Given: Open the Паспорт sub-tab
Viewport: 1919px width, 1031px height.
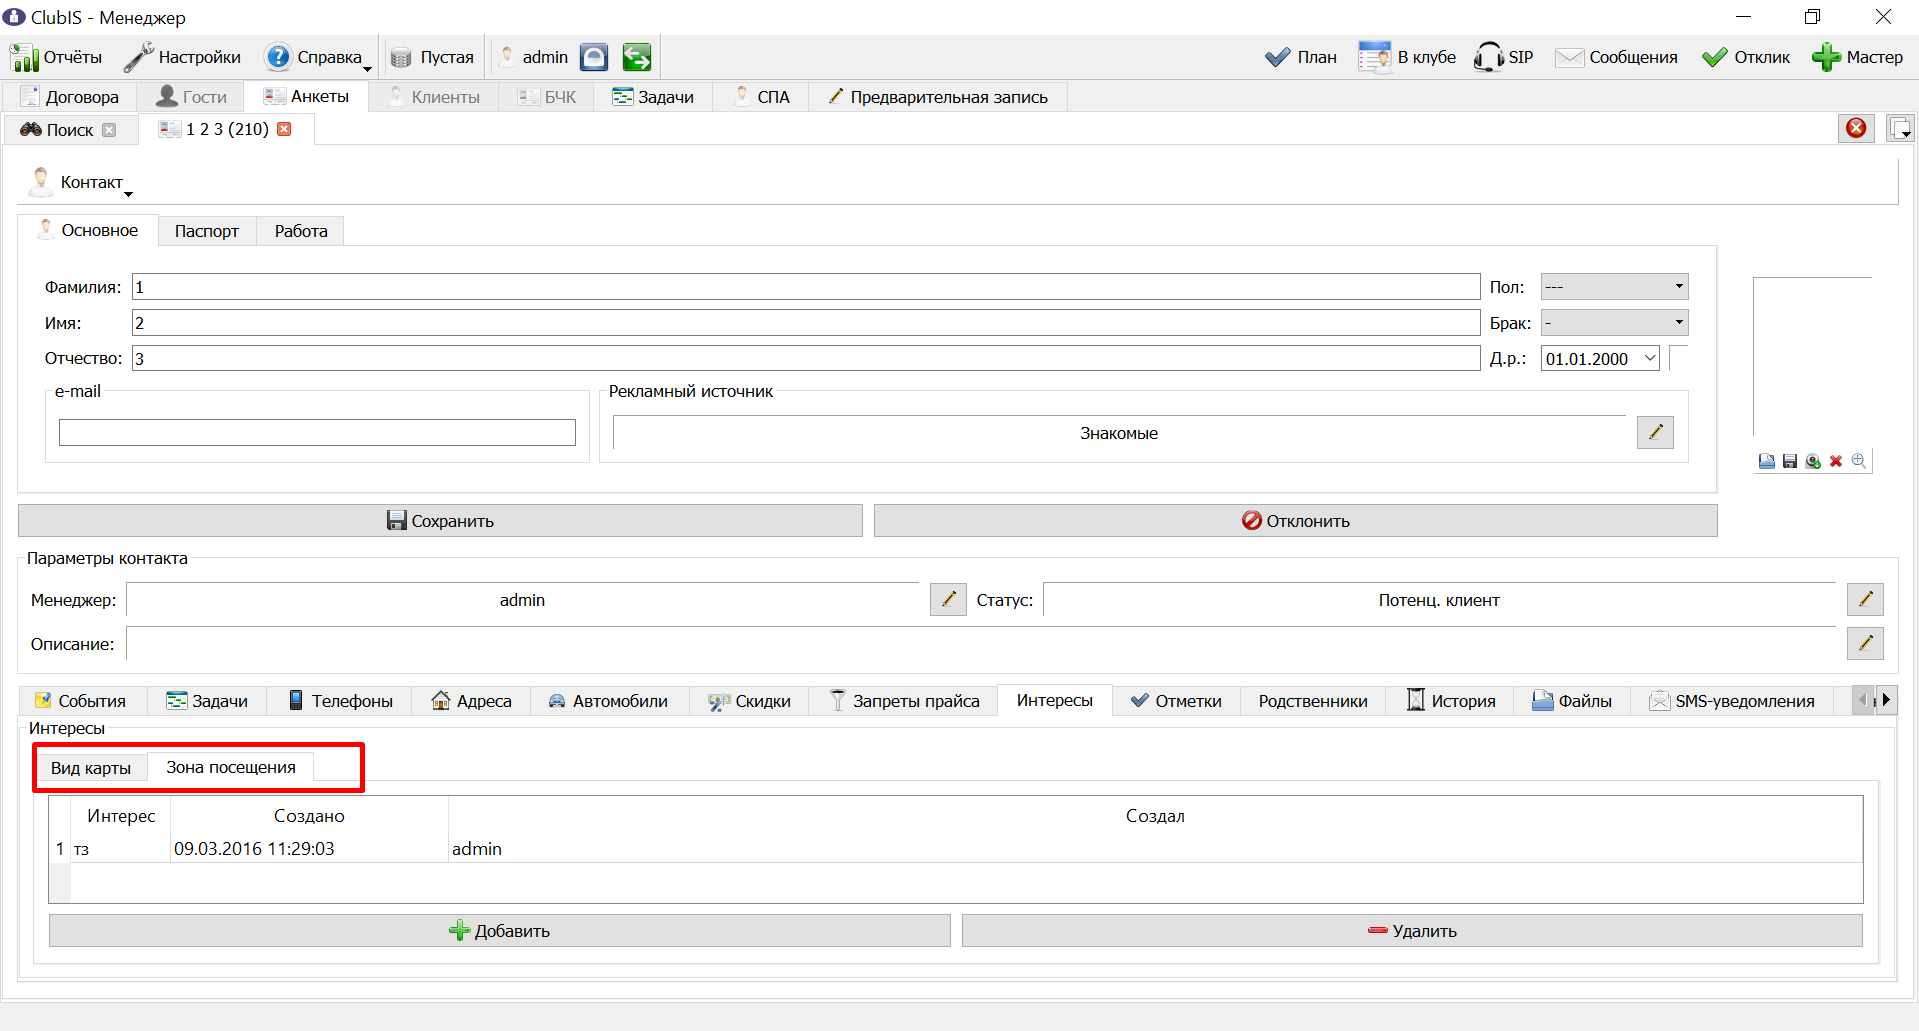Looking at the screenshot, I should pos(207,231).
